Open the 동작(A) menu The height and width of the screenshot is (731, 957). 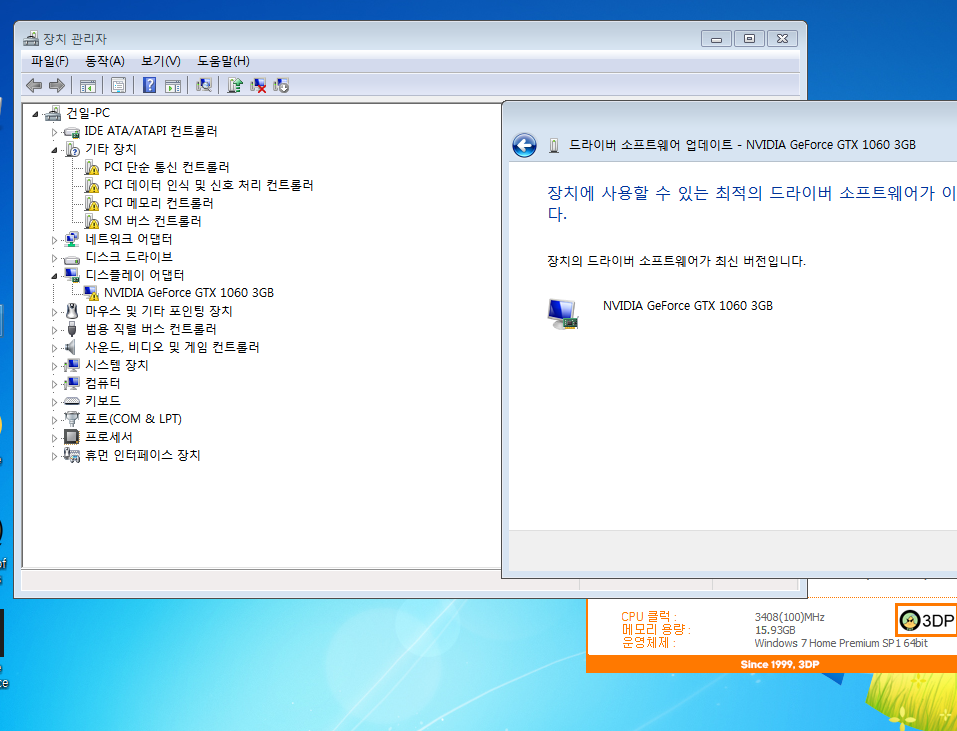[105, 61]
